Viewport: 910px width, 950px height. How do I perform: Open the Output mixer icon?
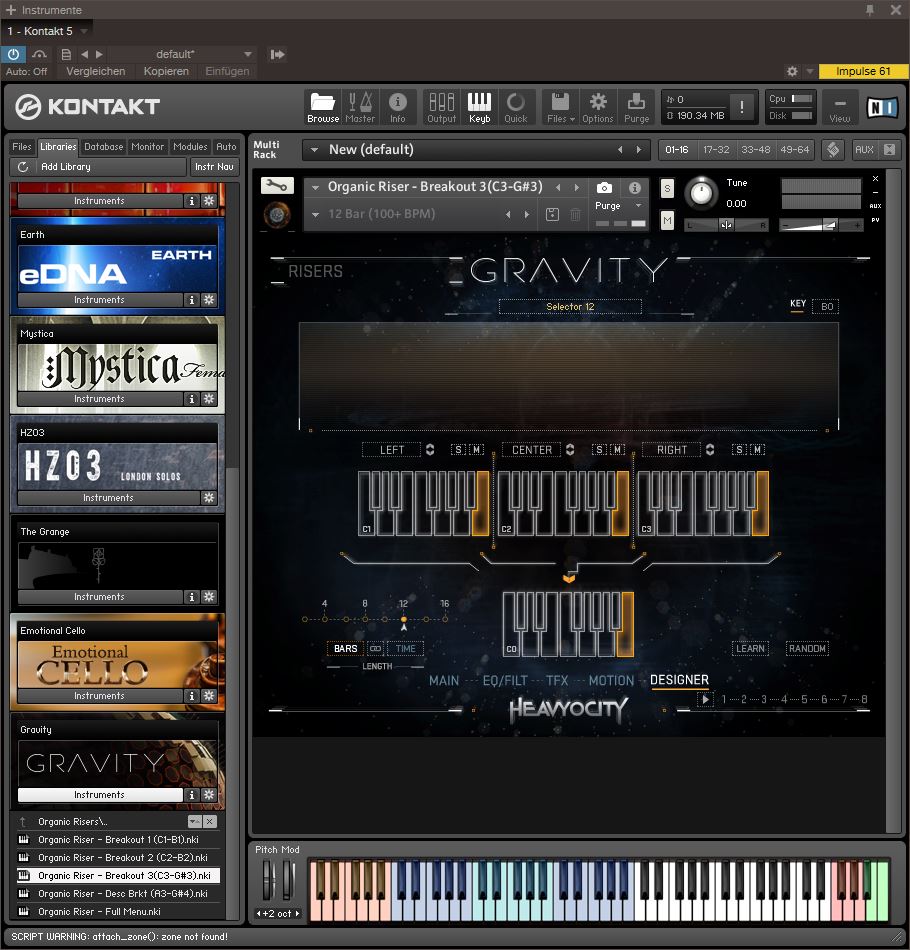[442, 107]
